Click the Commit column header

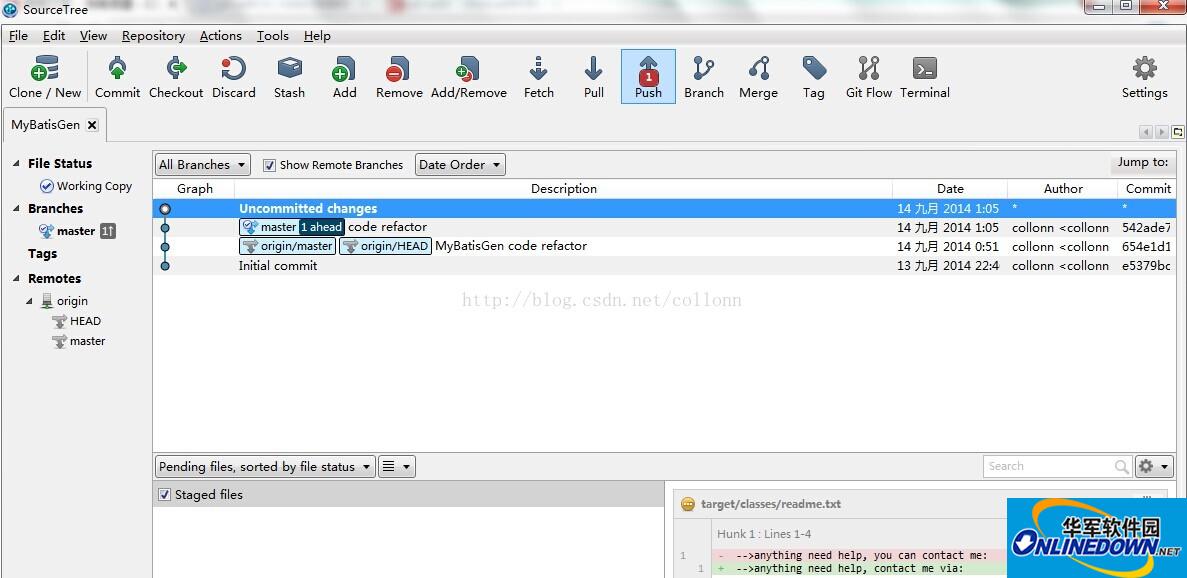1148,189
